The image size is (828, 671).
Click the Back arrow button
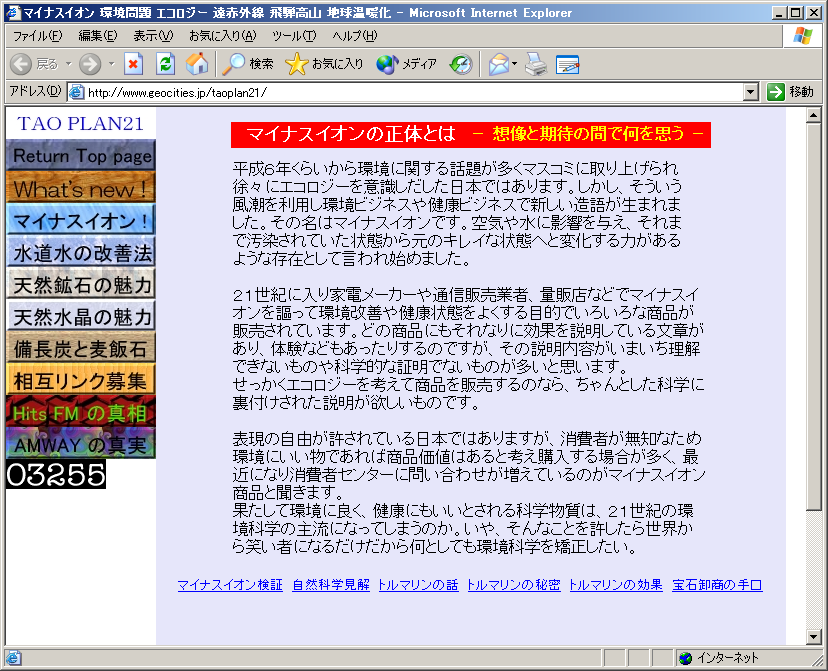21,64
